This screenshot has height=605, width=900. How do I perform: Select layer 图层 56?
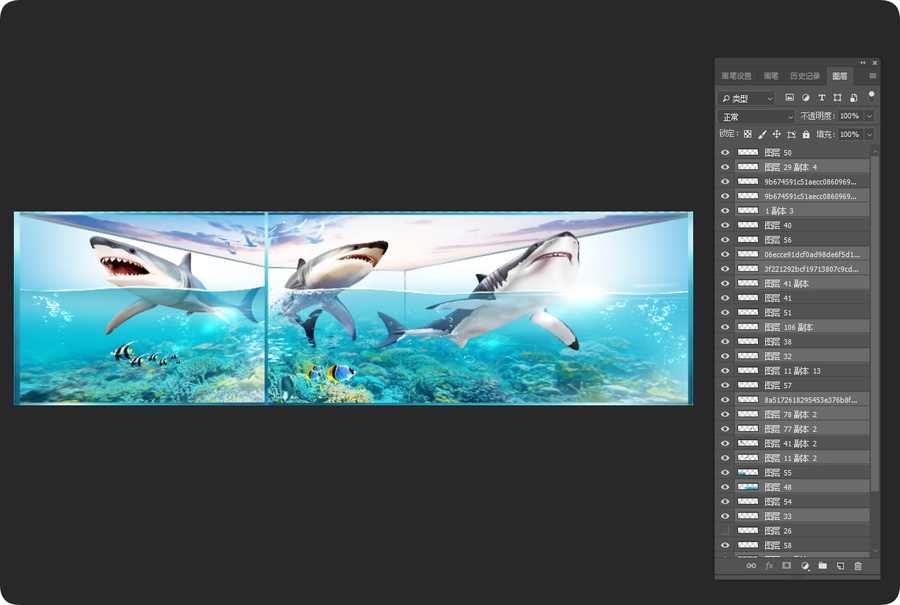(x=802, y=240)
